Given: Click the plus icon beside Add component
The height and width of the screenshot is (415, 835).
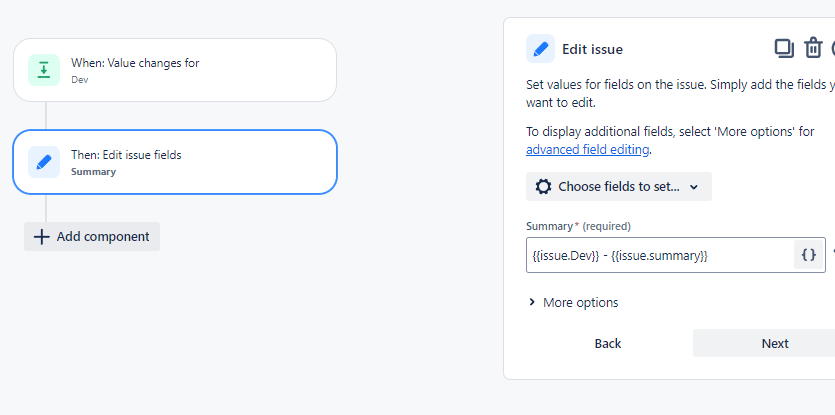Looking at the screenshot, I should coord(41,237).
